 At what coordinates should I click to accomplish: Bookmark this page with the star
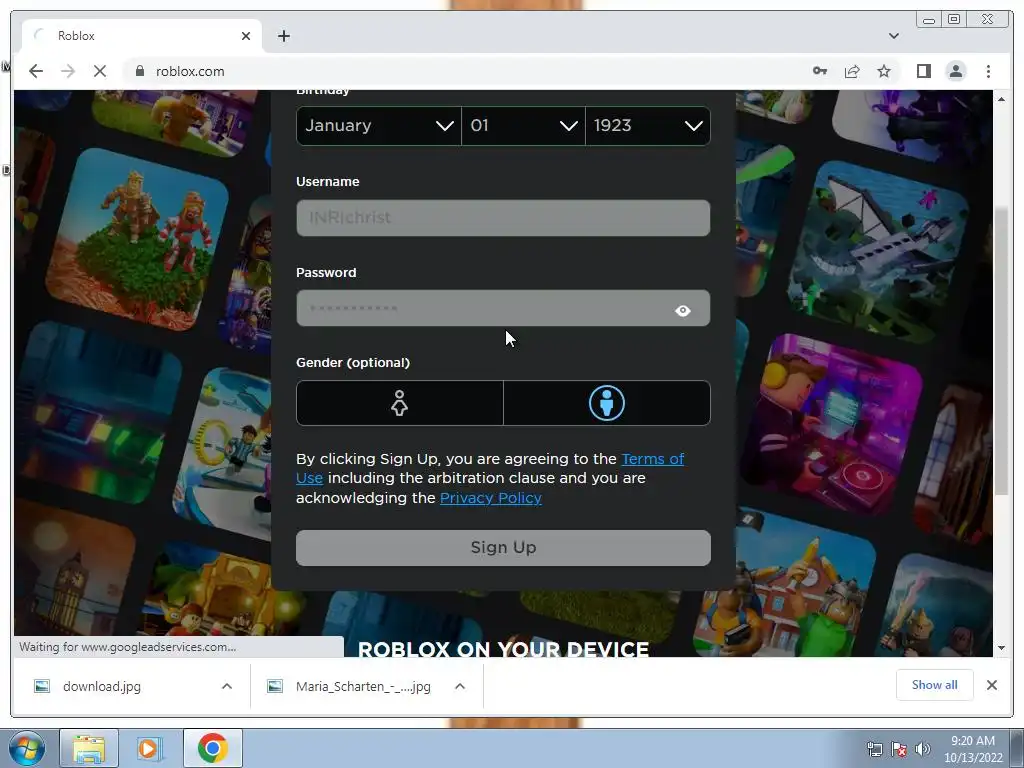click(884, 71)
